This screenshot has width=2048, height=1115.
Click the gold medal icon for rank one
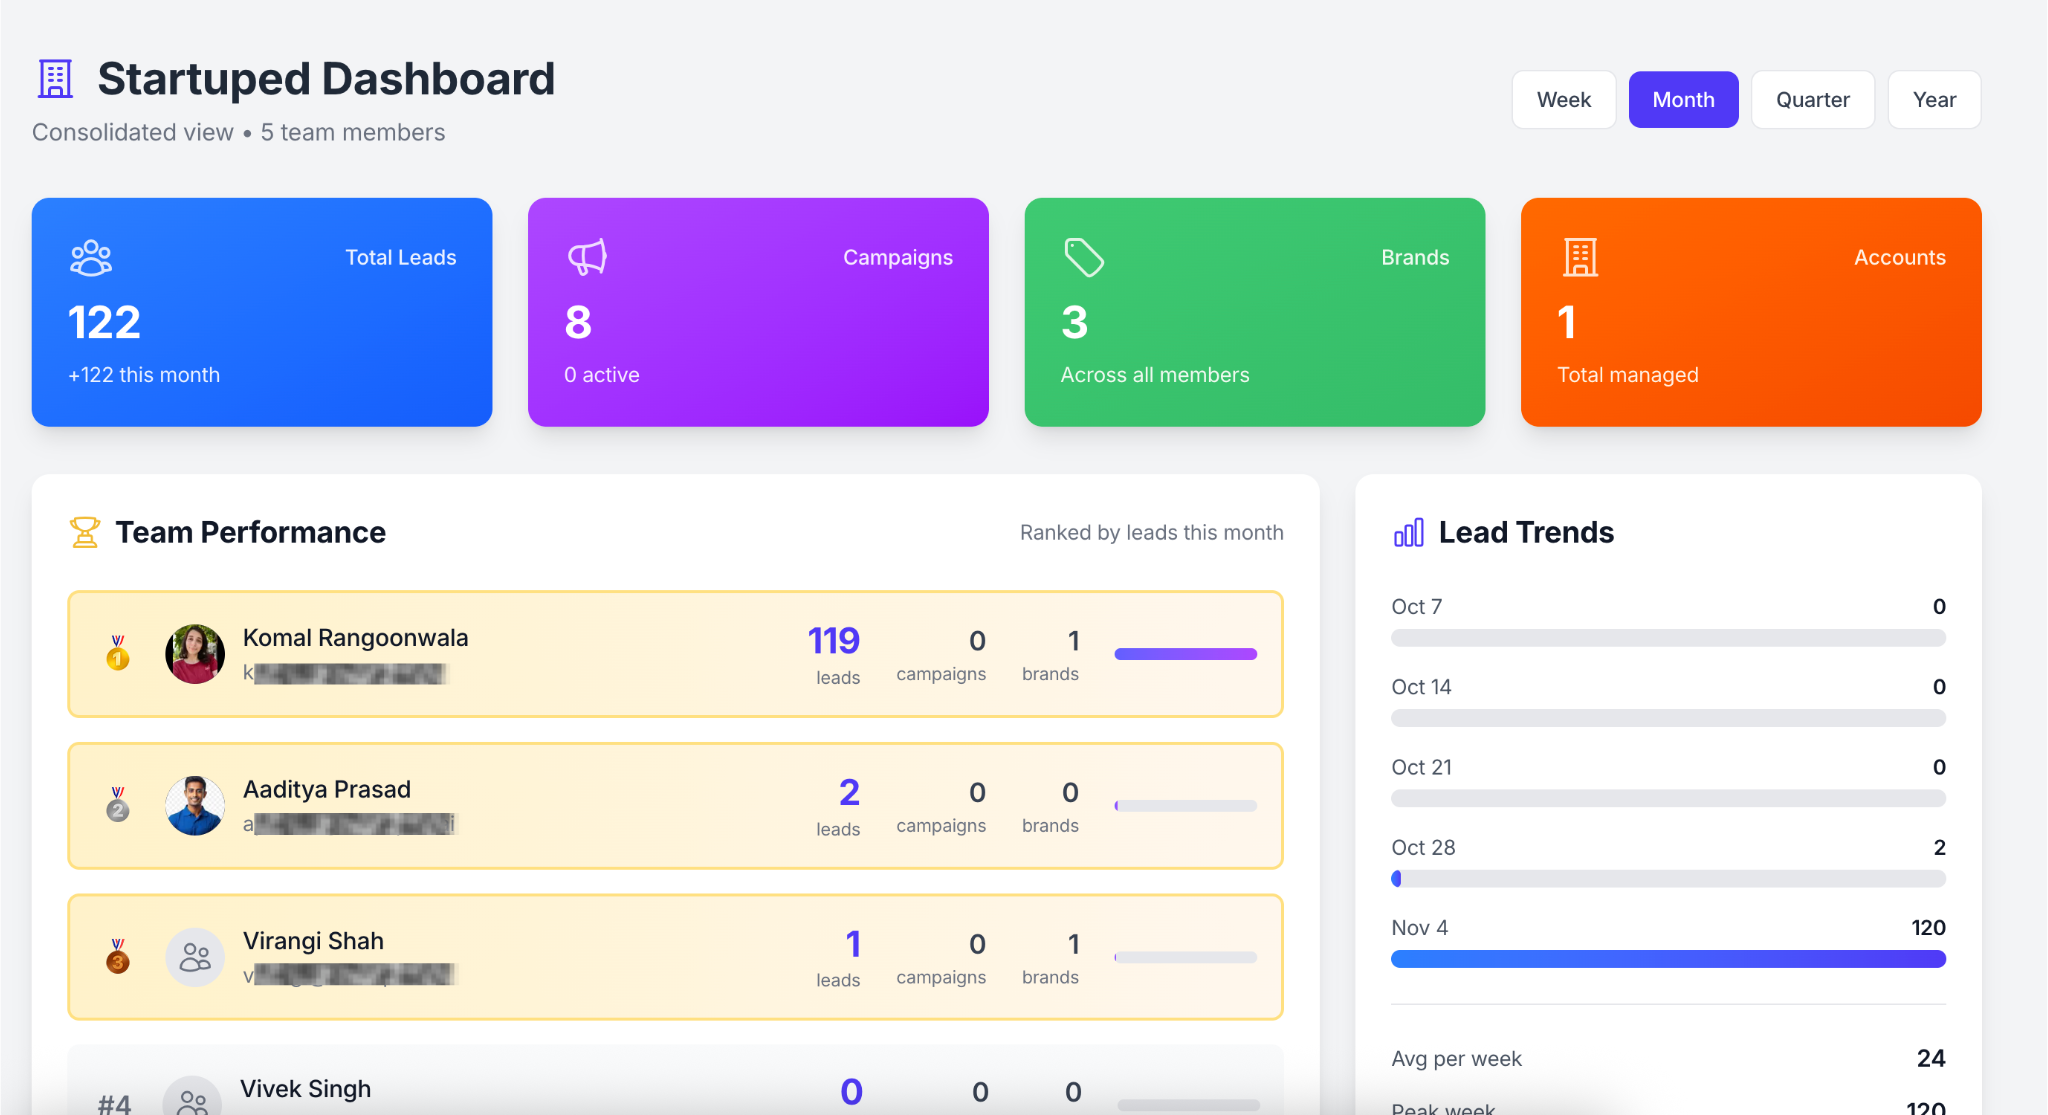point(118,653)
